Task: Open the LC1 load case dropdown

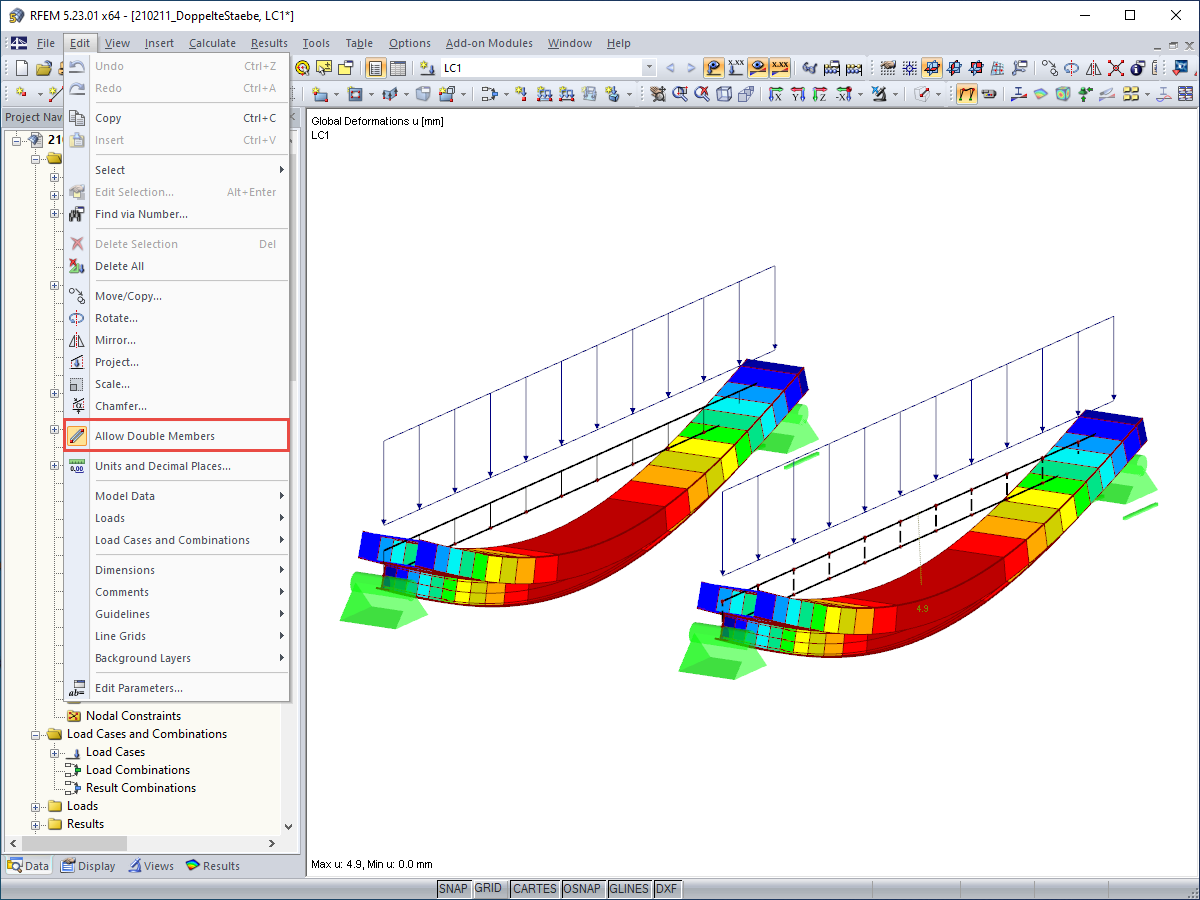Action: (x=648, y=68)
